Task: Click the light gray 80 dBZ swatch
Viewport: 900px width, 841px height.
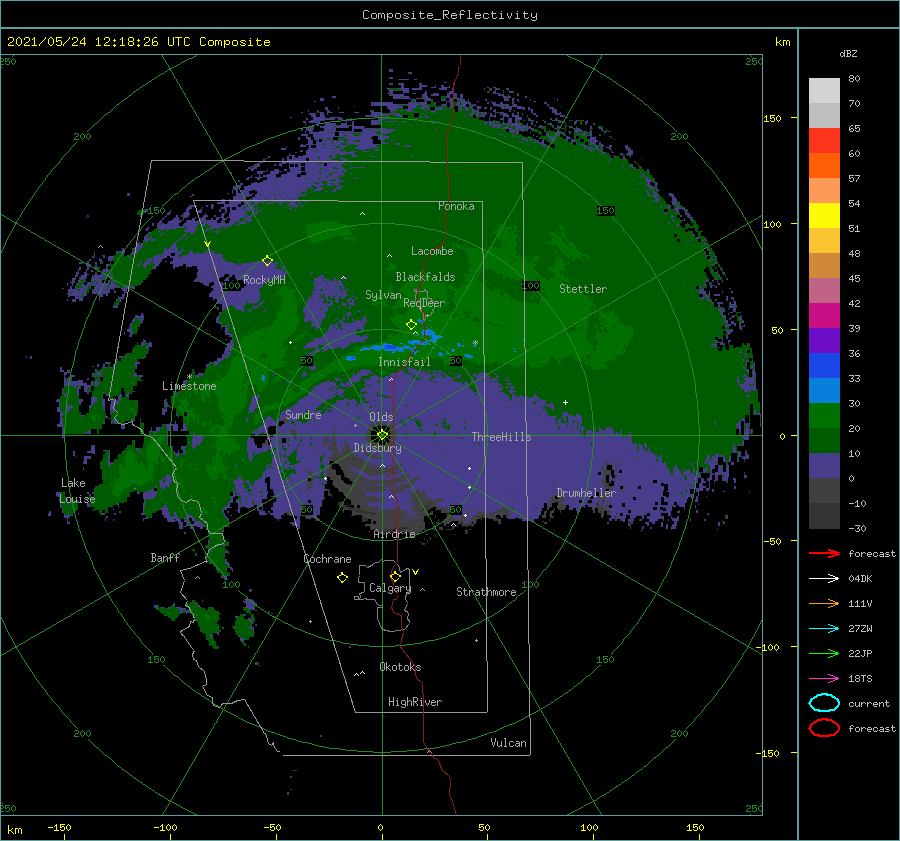Action: pos(824,90)
